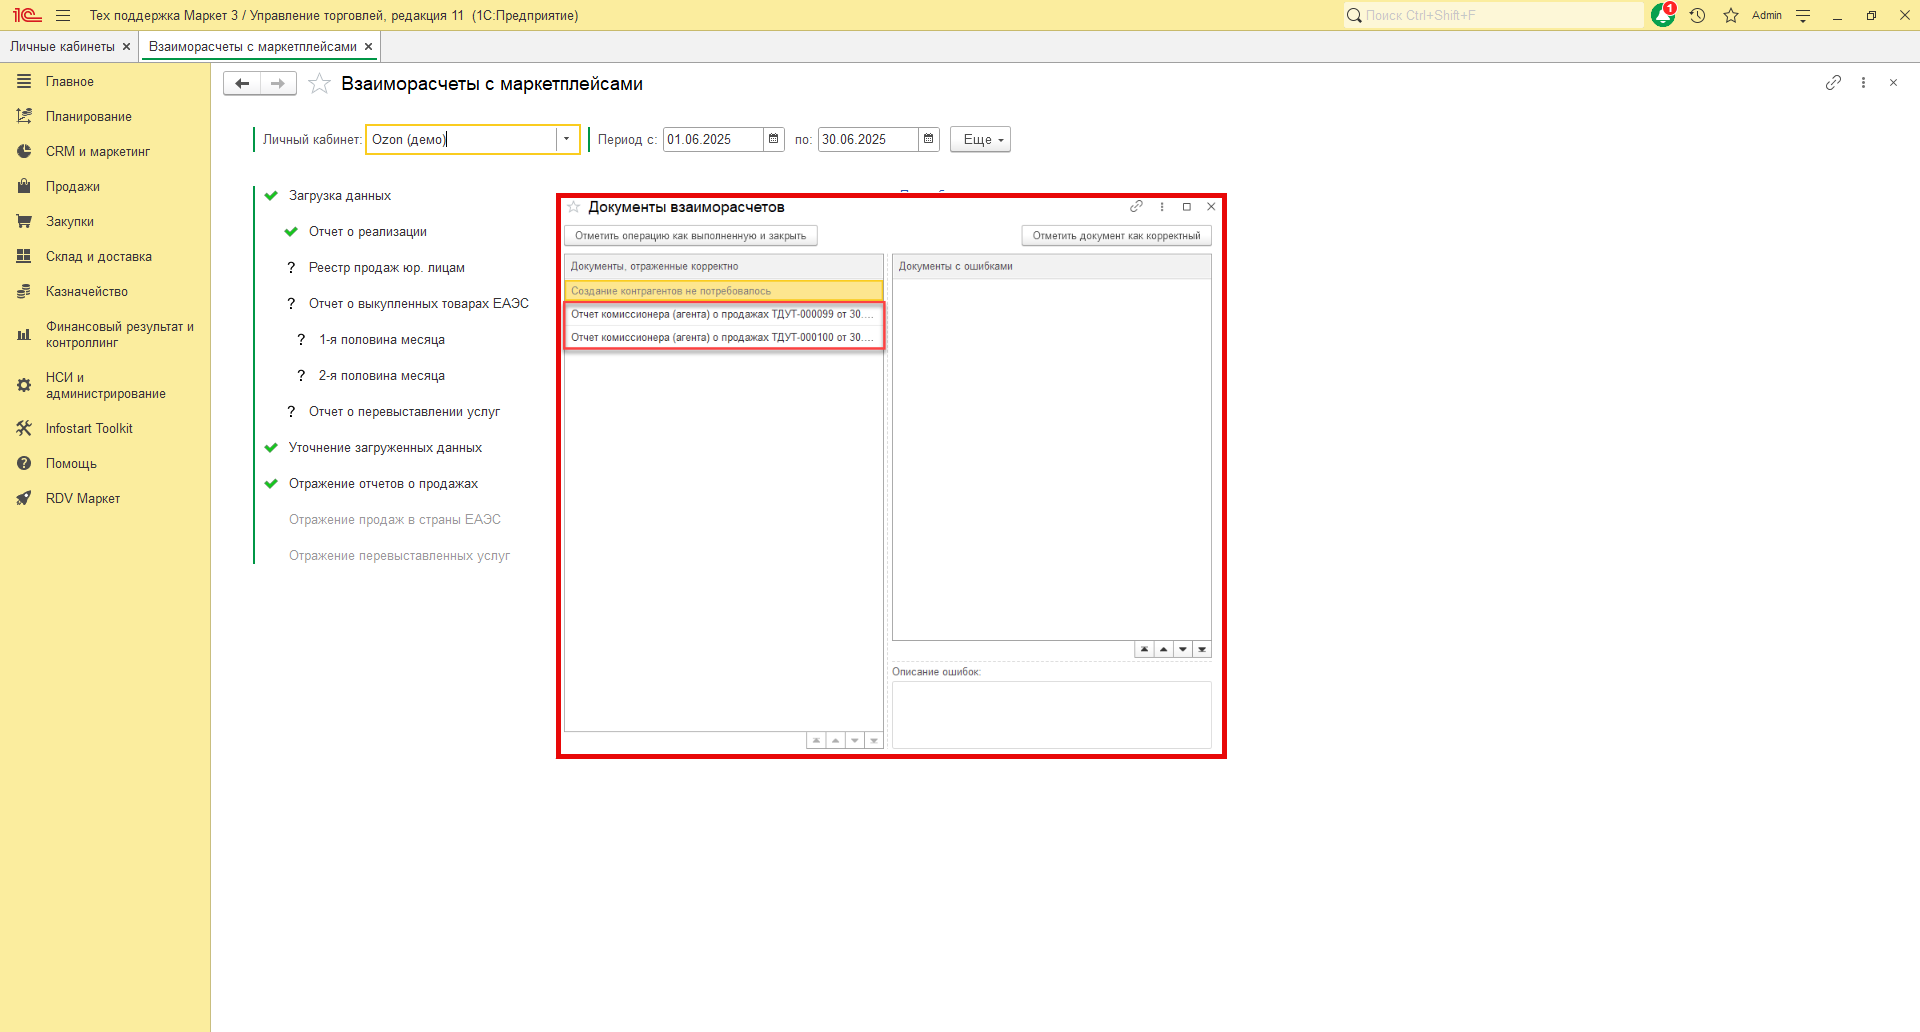
Task: Open the three-dot menu in dialog header
Action: click(1162, 207)
